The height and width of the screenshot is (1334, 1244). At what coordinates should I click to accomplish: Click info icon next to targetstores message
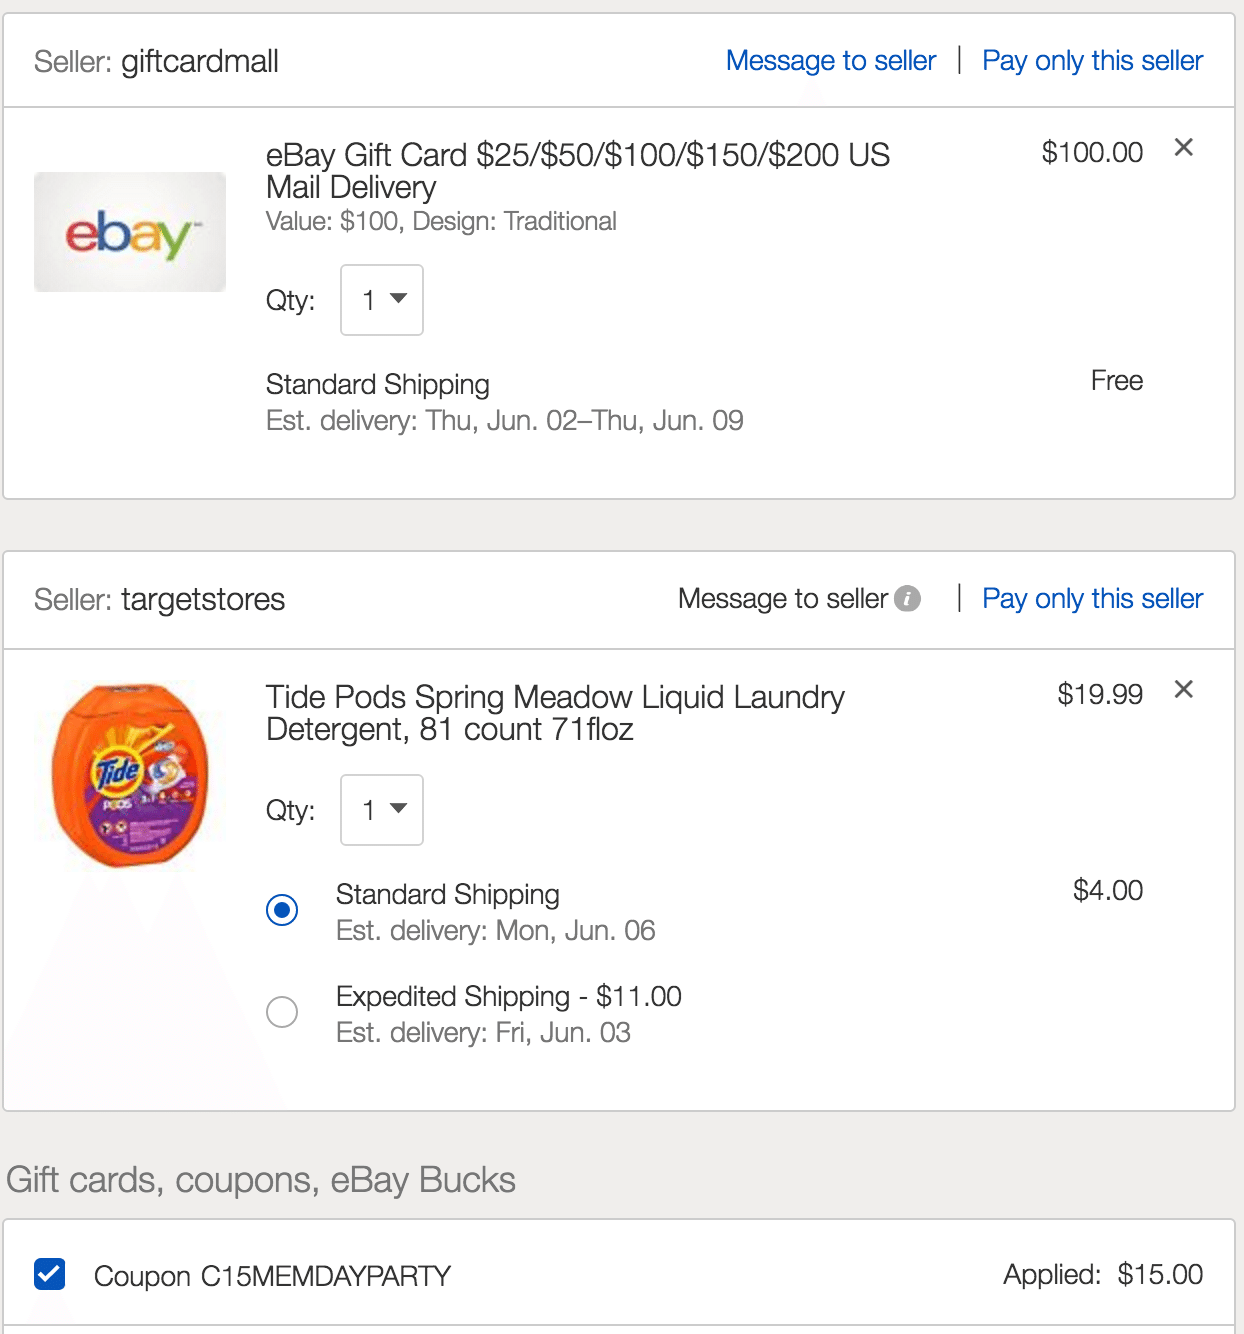[x=907, y=598]
